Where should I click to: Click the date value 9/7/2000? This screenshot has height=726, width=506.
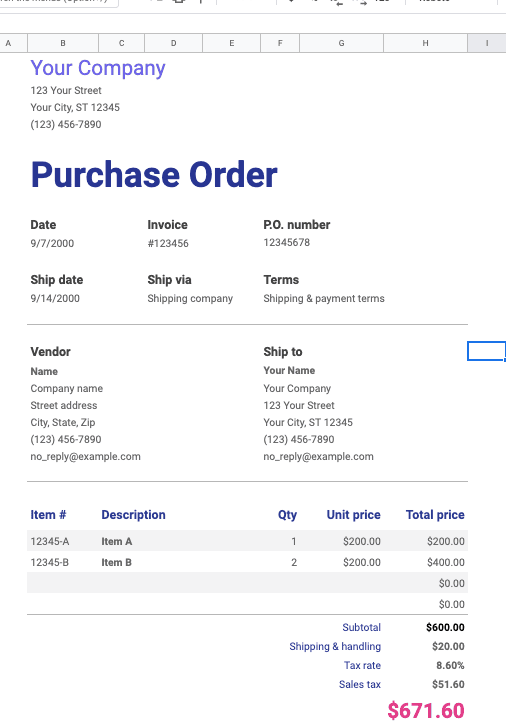tap(52, 243)
